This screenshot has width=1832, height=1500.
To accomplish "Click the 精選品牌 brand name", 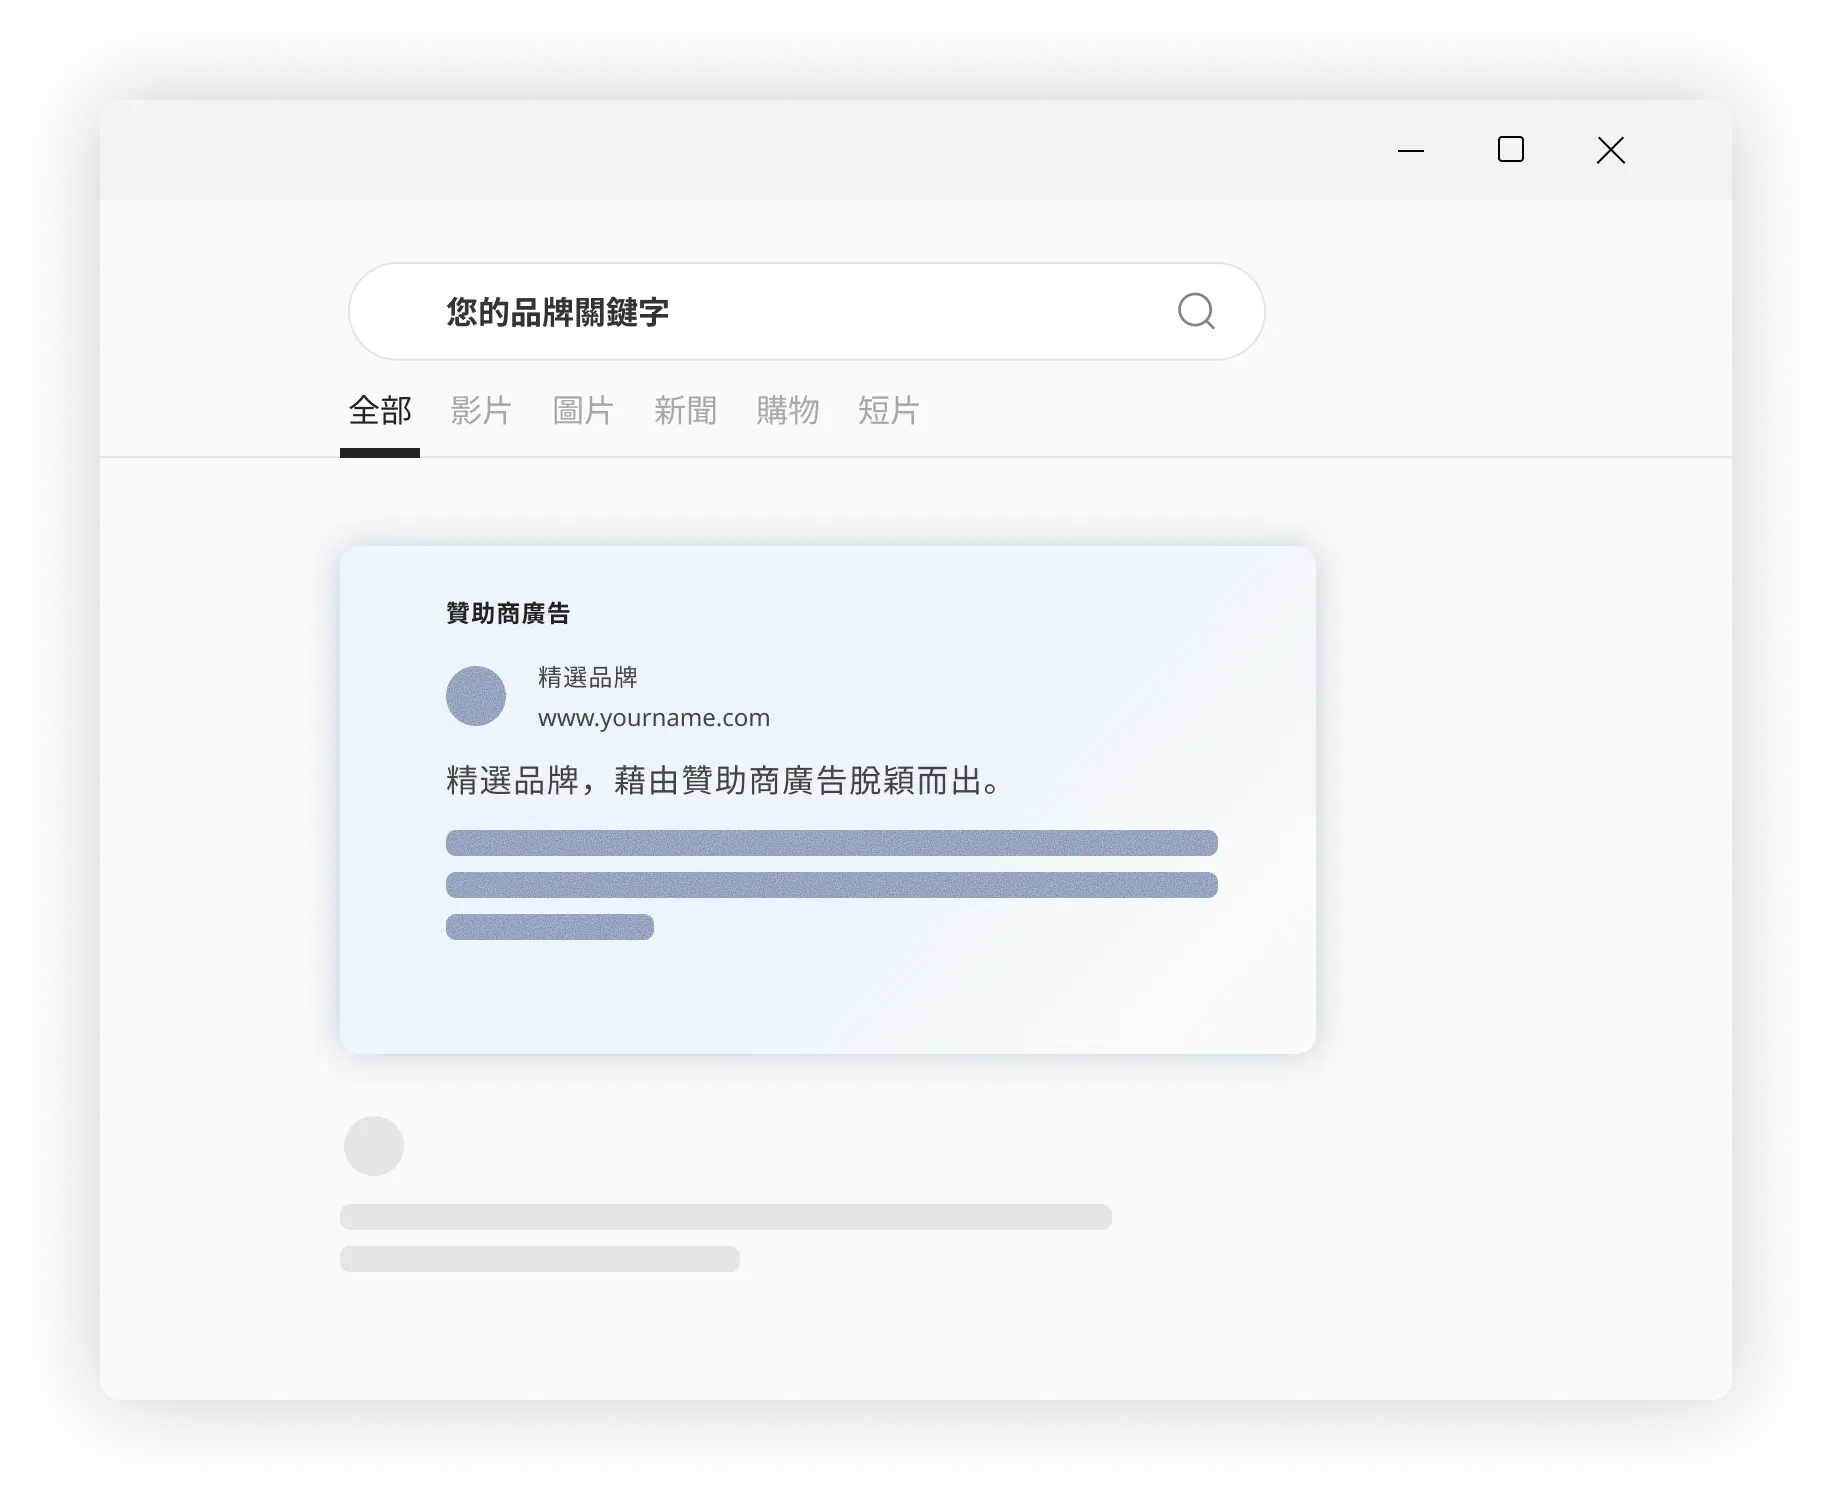I will (588, 677).
